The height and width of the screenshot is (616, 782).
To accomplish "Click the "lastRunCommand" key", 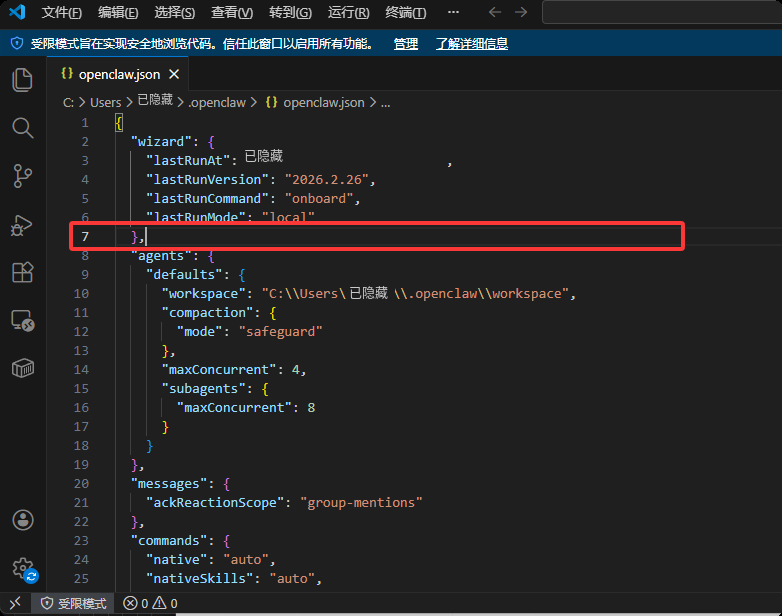I will [207, 199].
